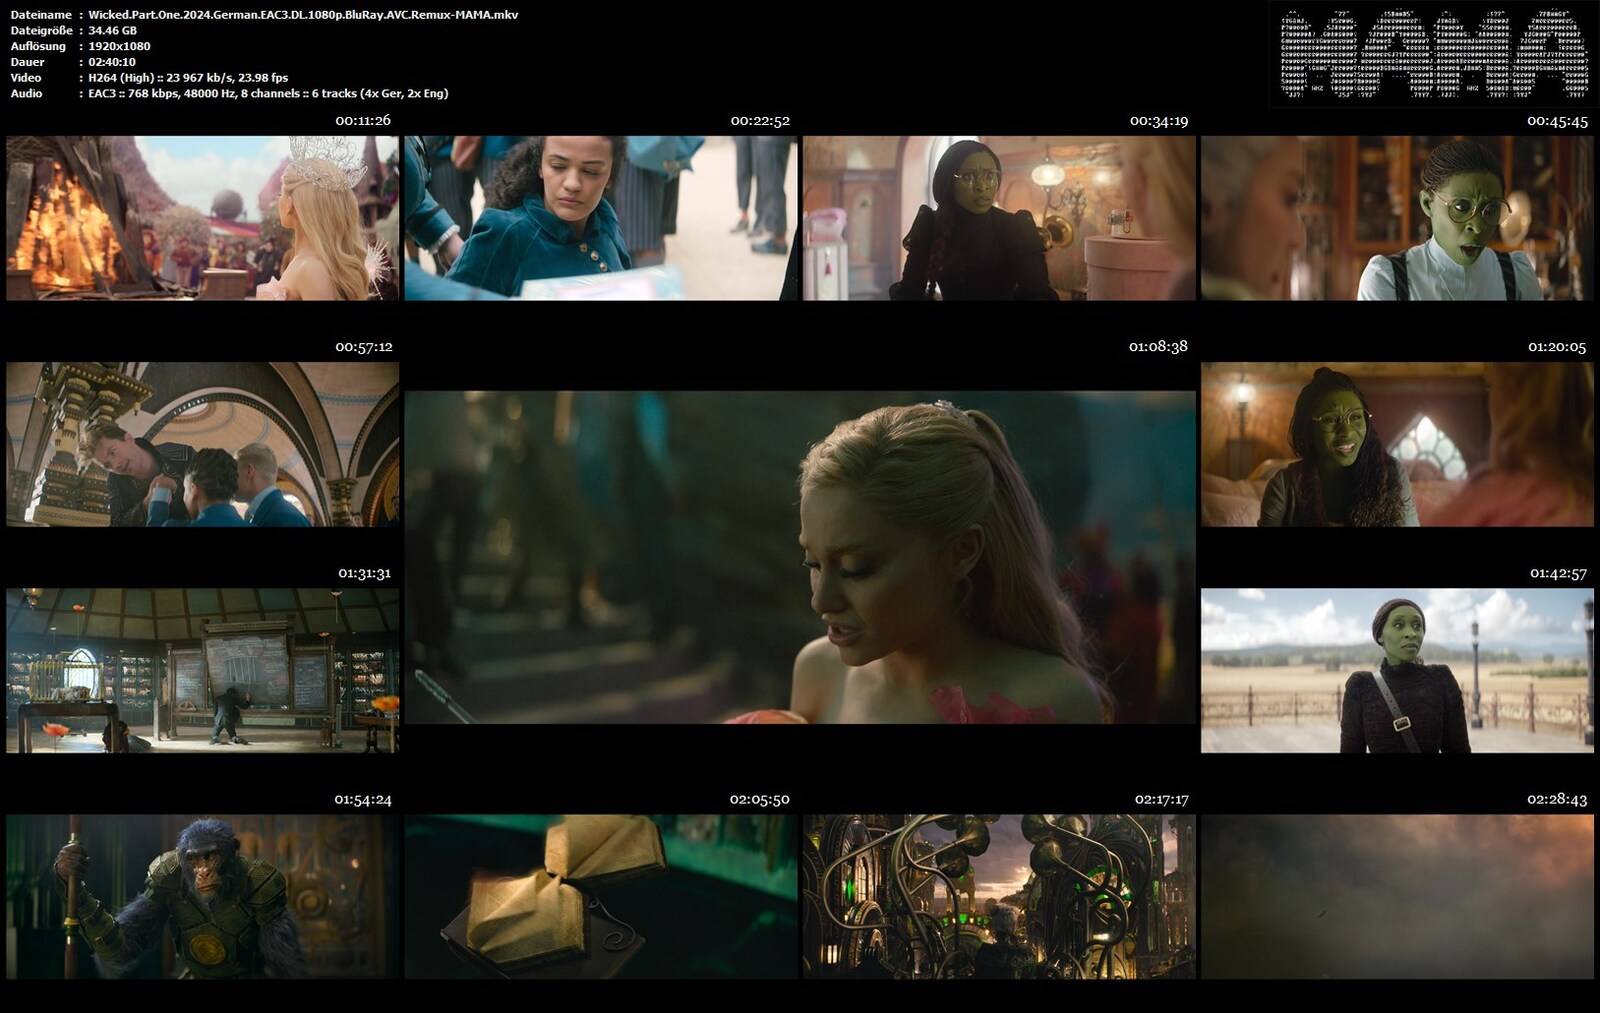
Task: Select the thumbnail at timestamp 01:42:57
Action: tap(1397, 670)
